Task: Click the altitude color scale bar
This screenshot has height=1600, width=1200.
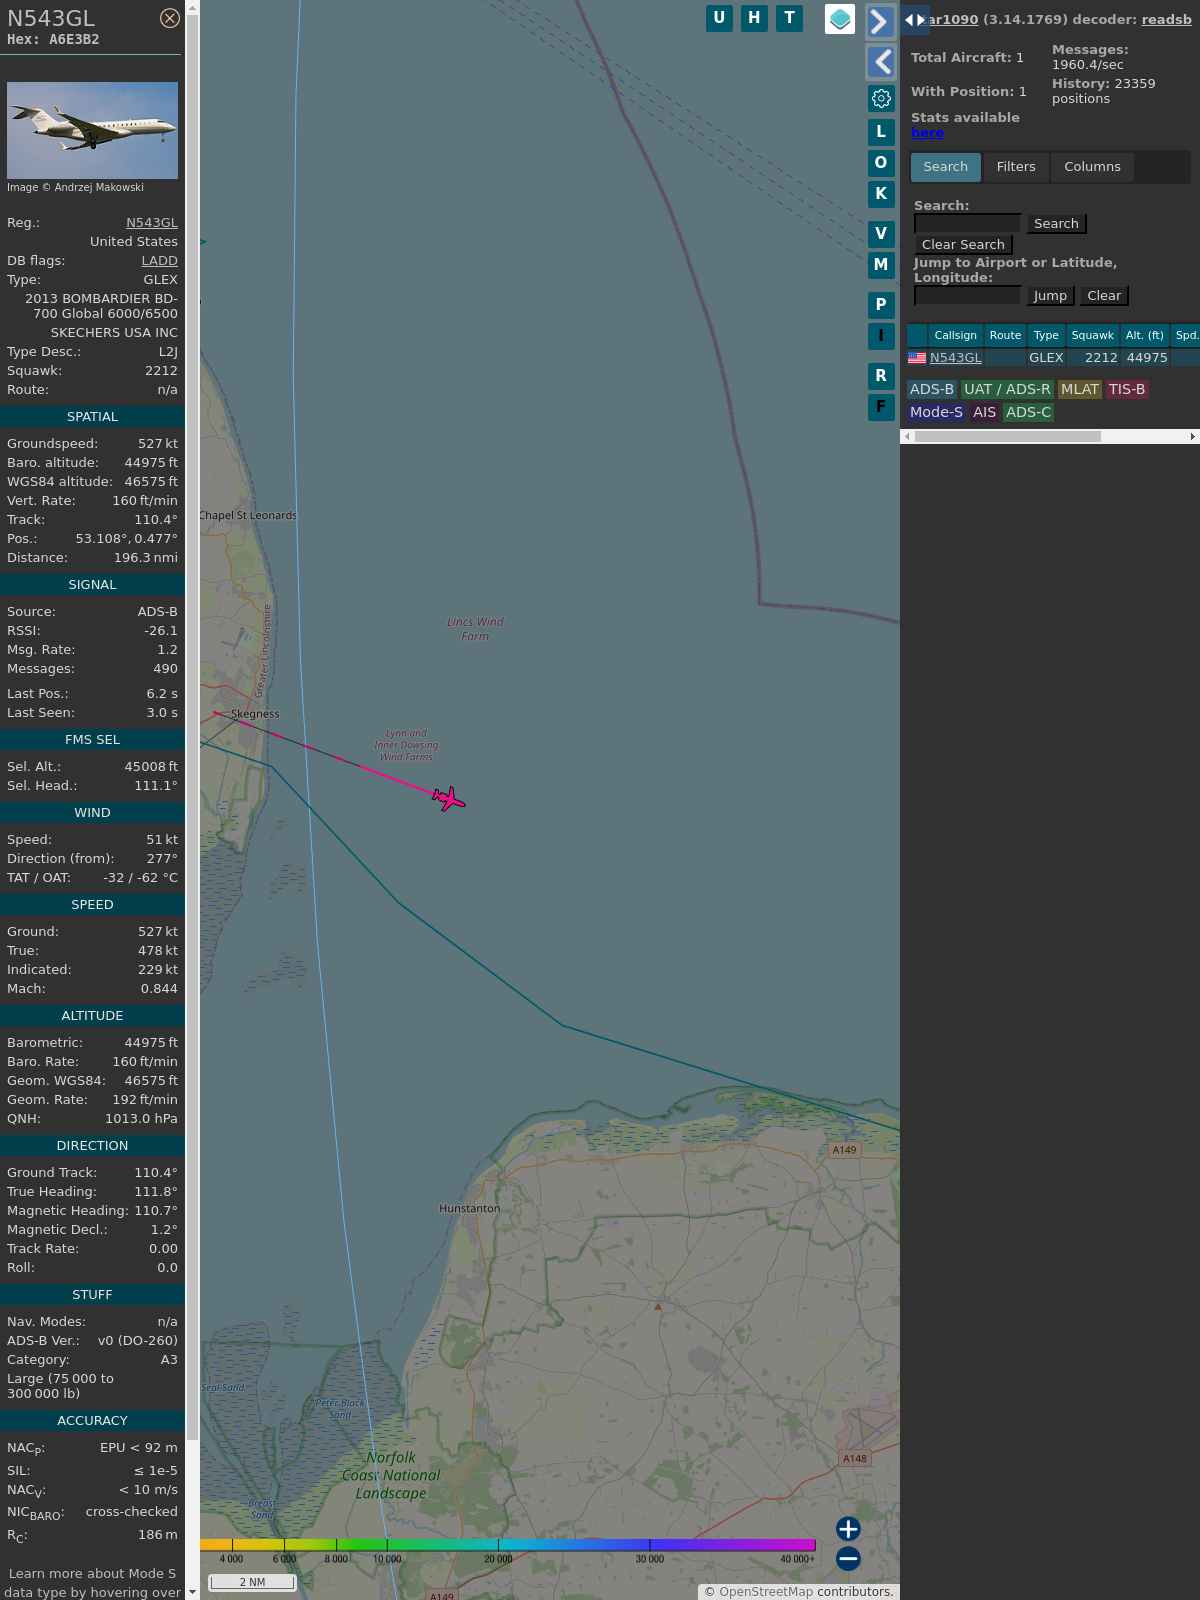Action: pyautogui.click(x=508, y=1545)
